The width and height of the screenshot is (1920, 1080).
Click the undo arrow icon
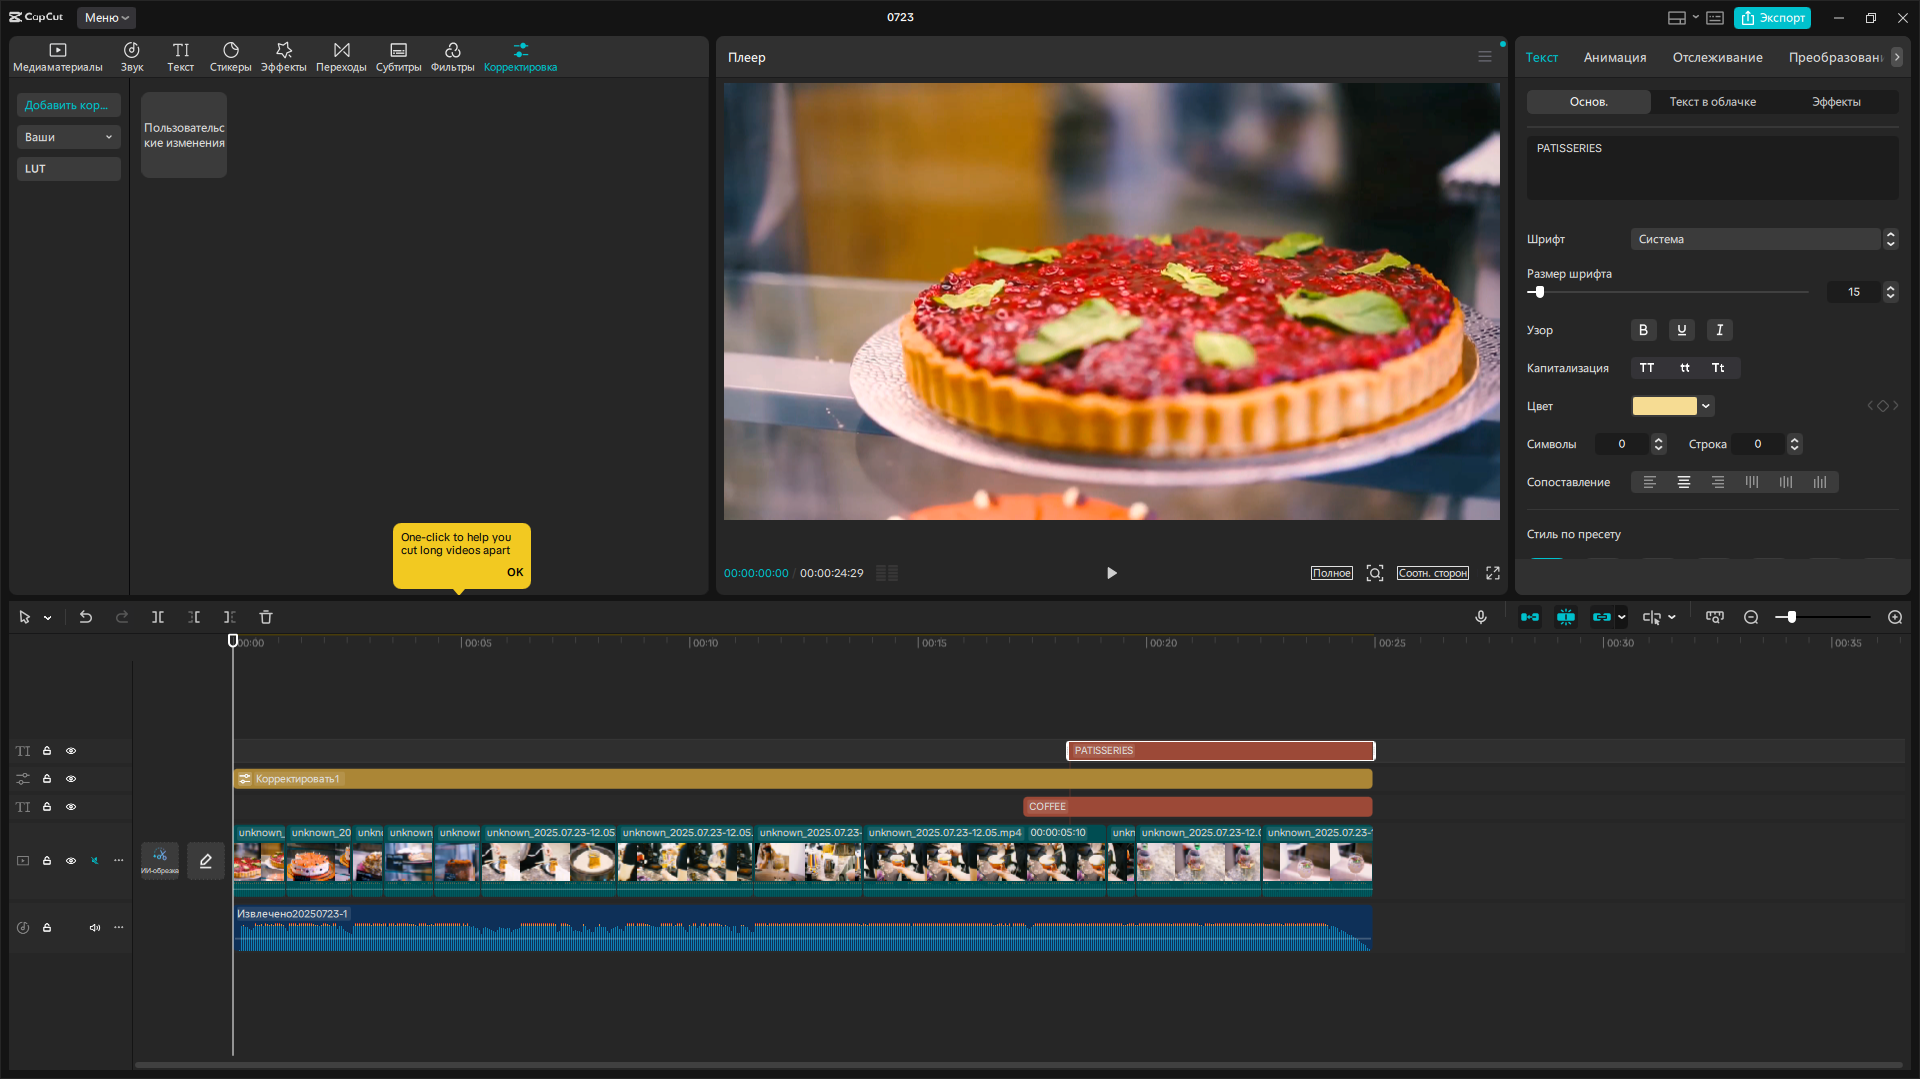coord(86,617)
